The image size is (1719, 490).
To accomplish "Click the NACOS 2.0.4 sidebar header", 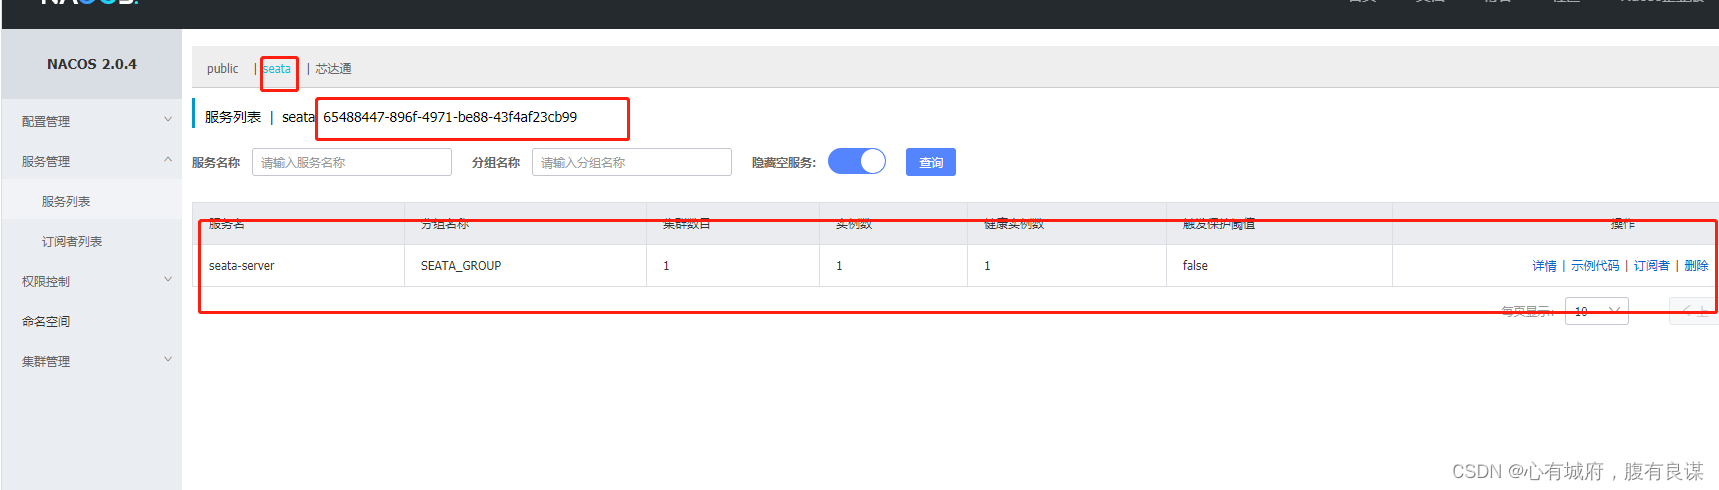I will click(92, 64).
